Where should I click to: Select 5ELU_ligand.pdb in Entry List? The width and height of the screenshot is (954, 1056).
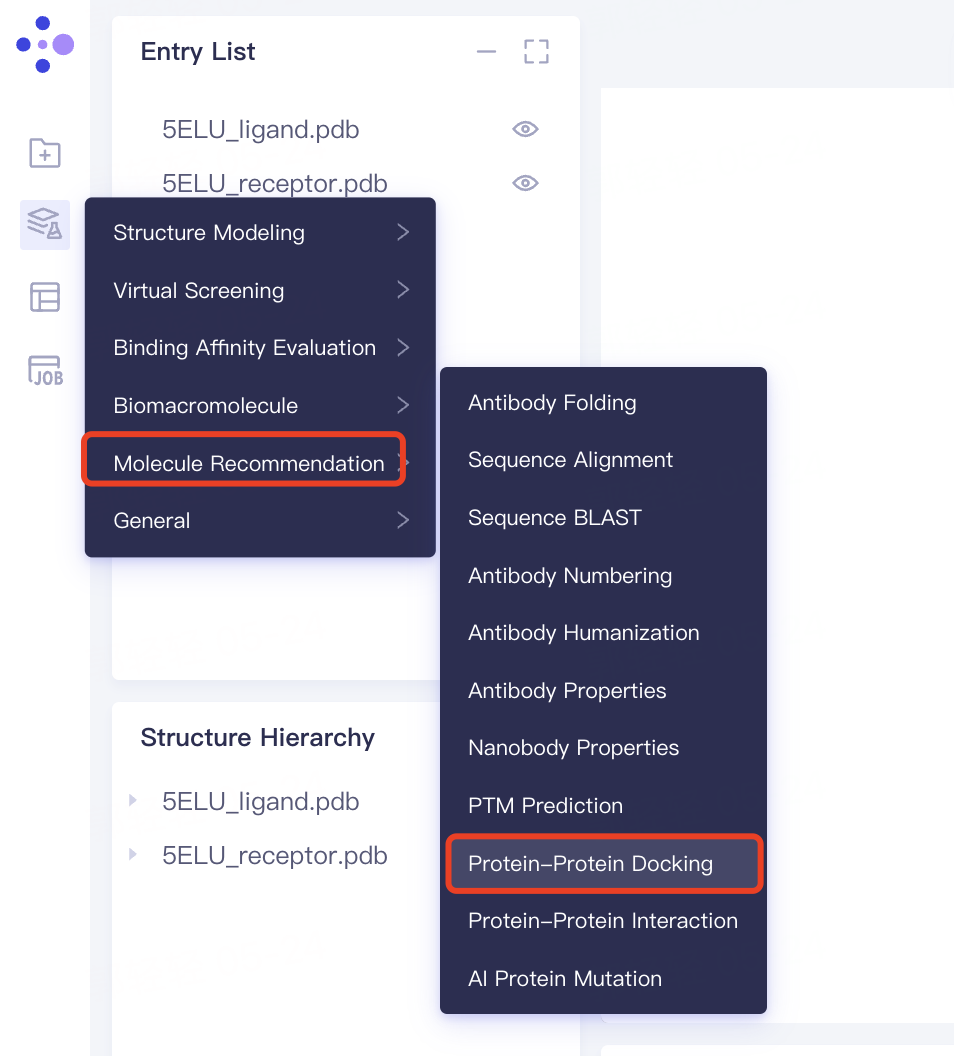(261, 130)
